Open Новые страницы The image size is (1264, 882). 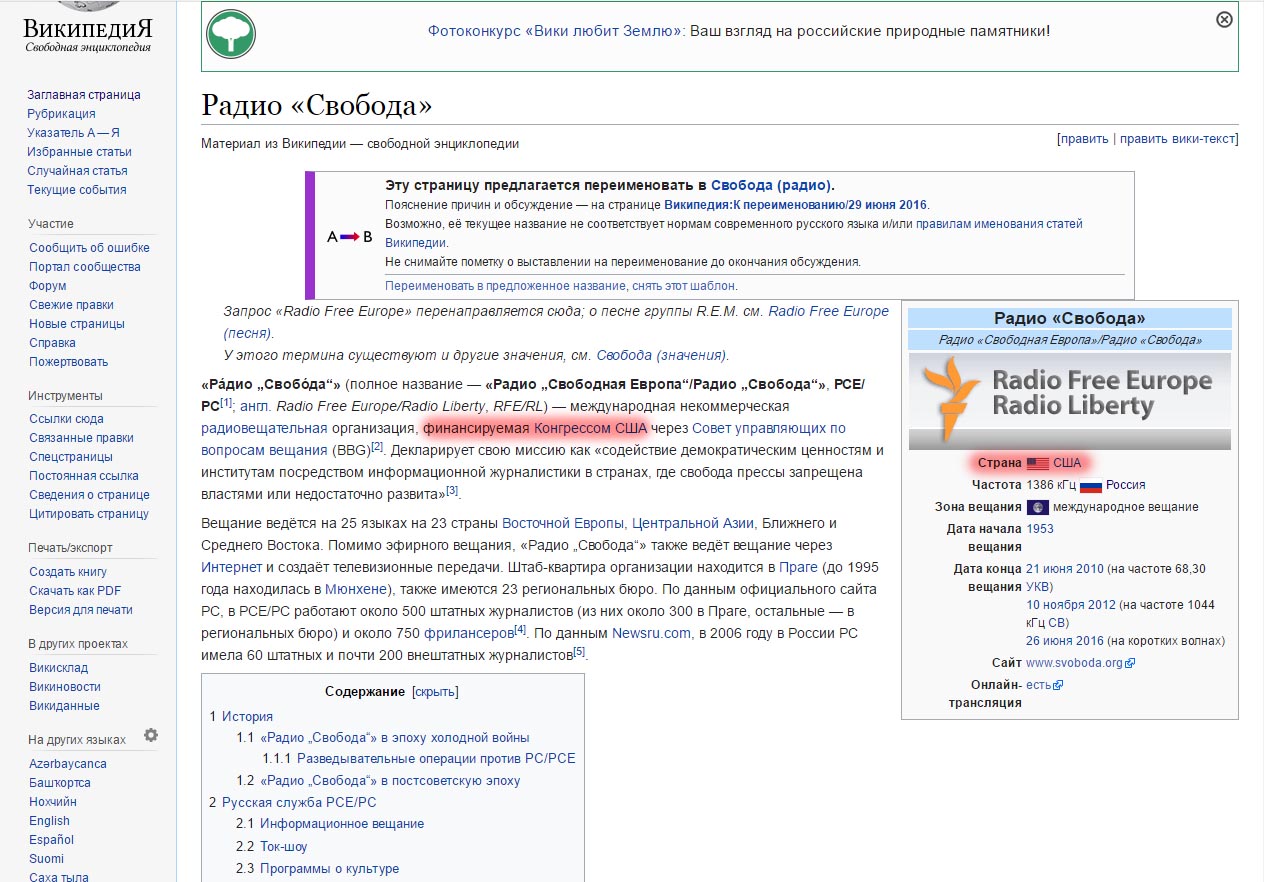point(77,324)
